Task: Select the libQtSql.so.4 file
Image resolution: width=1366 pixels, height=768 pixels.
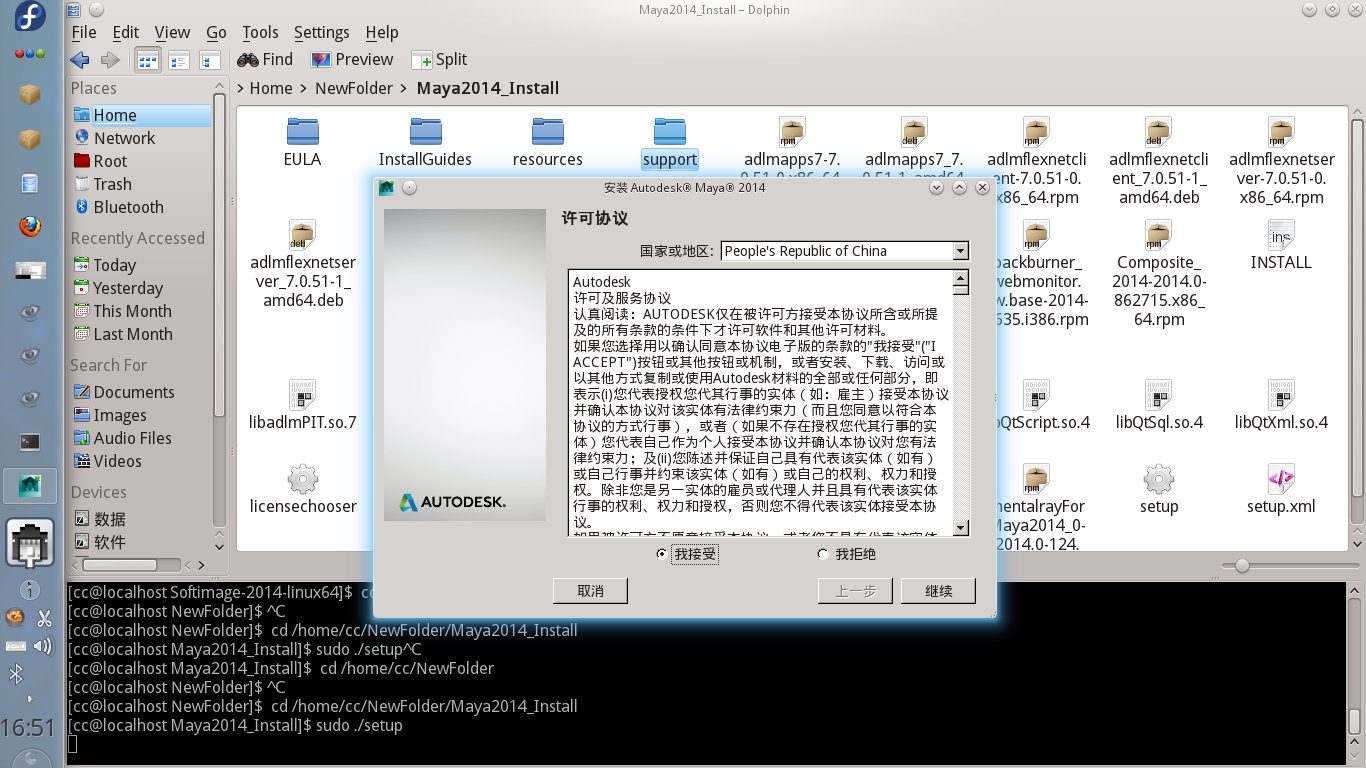Action: (x=1159, y=404)
